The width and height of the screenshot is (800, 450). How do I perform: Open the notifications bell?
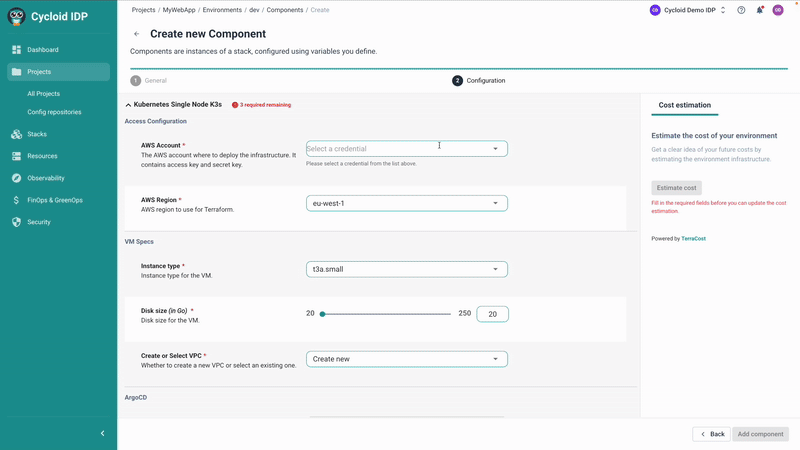(759, 10)
